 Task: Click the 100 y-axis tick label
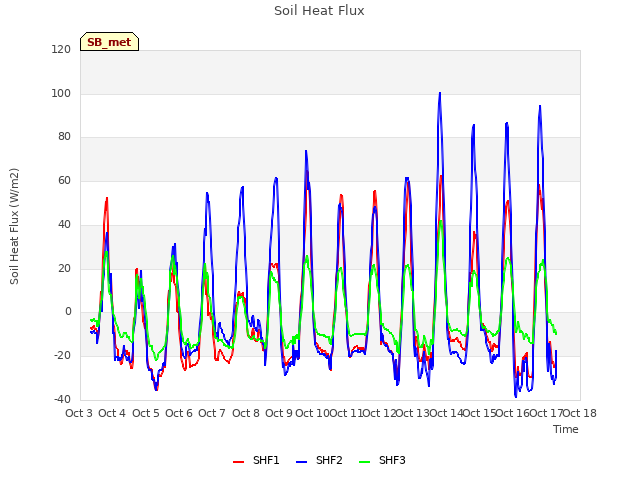click(61, 93)
